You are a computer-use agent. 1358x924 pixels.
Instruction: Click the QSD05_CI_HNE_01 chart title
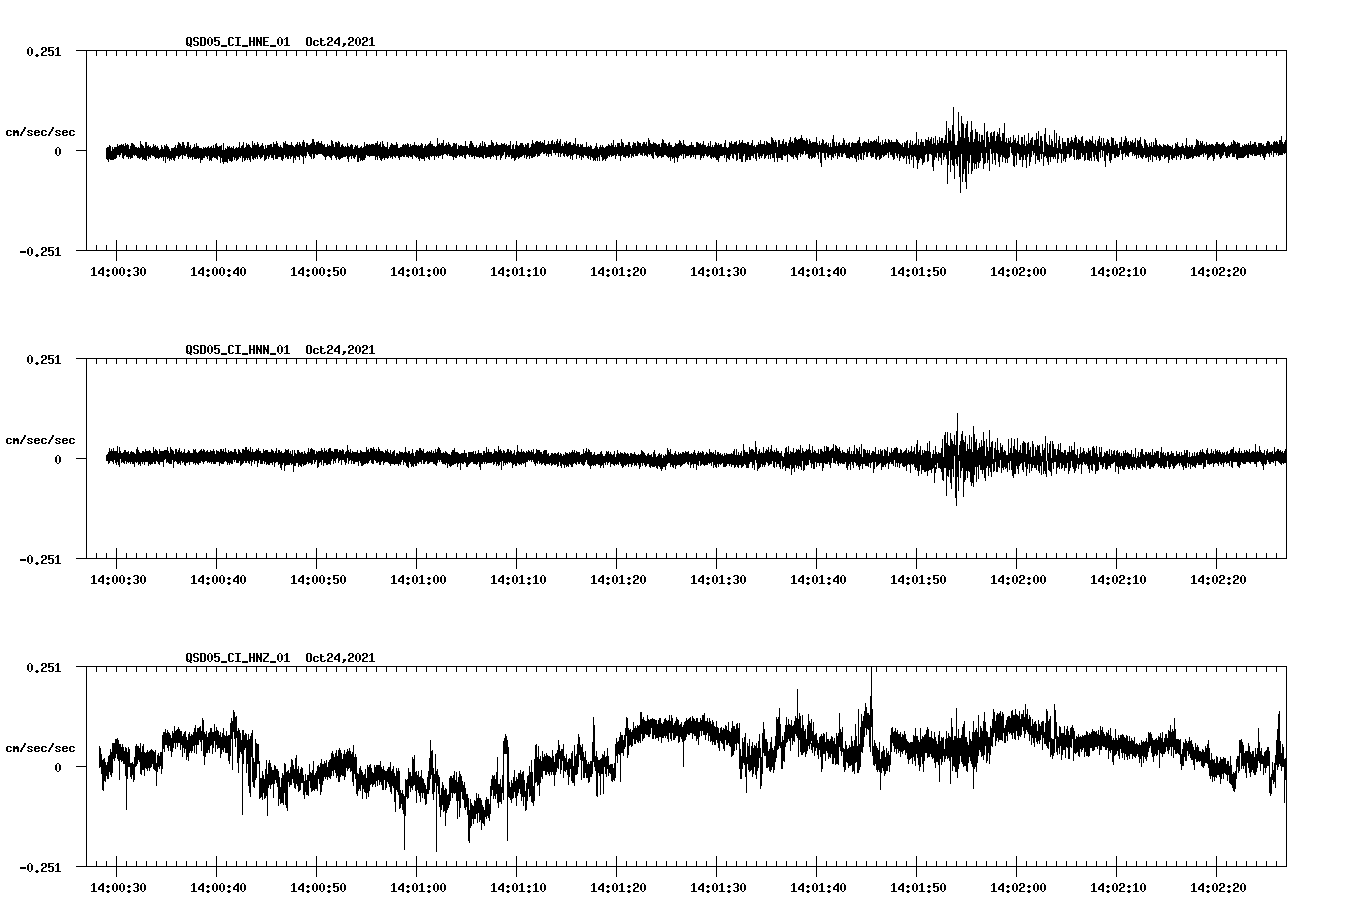tap(238, 42)
